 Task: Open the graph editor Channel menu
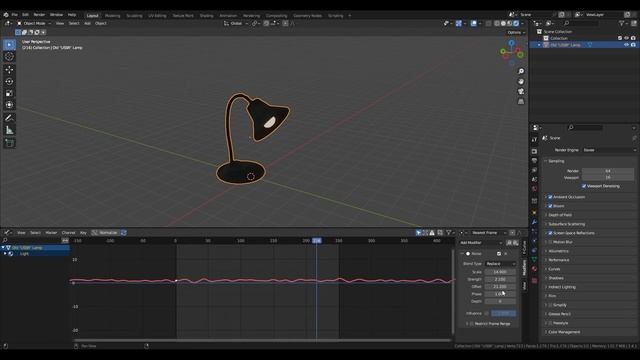click(68, 233)
